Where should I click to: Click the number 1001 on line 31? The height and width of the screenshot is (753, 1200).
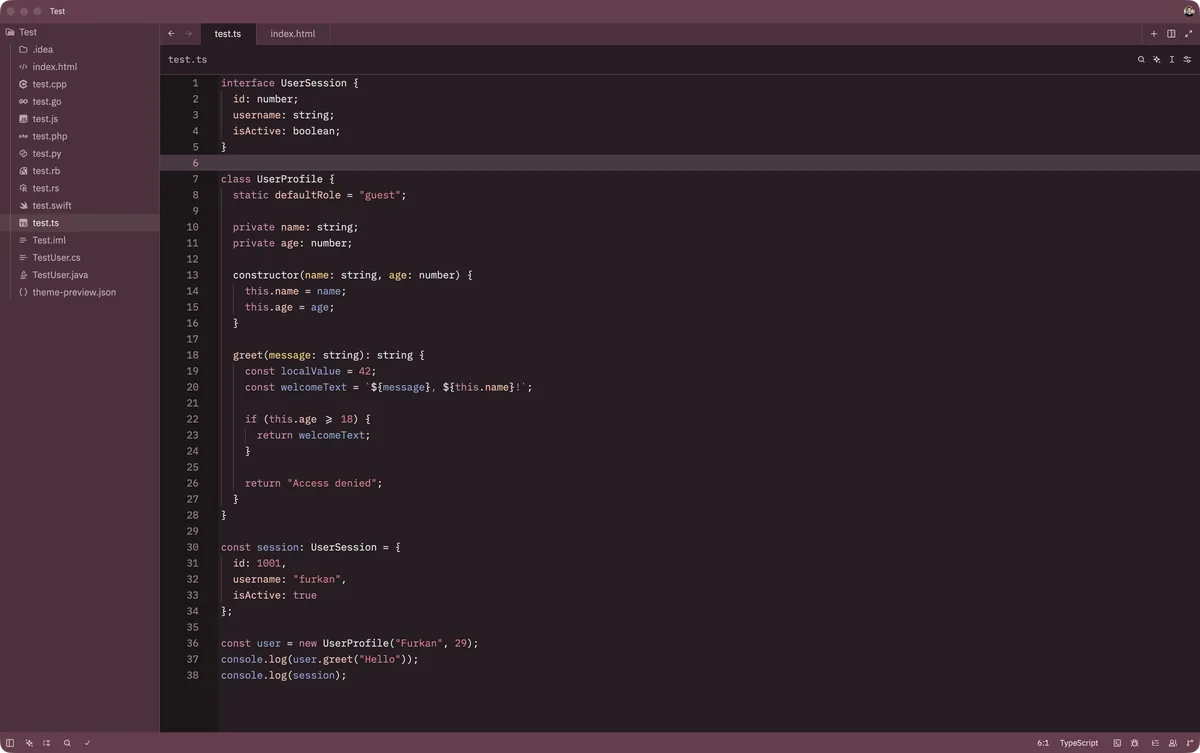pos(269,563)
